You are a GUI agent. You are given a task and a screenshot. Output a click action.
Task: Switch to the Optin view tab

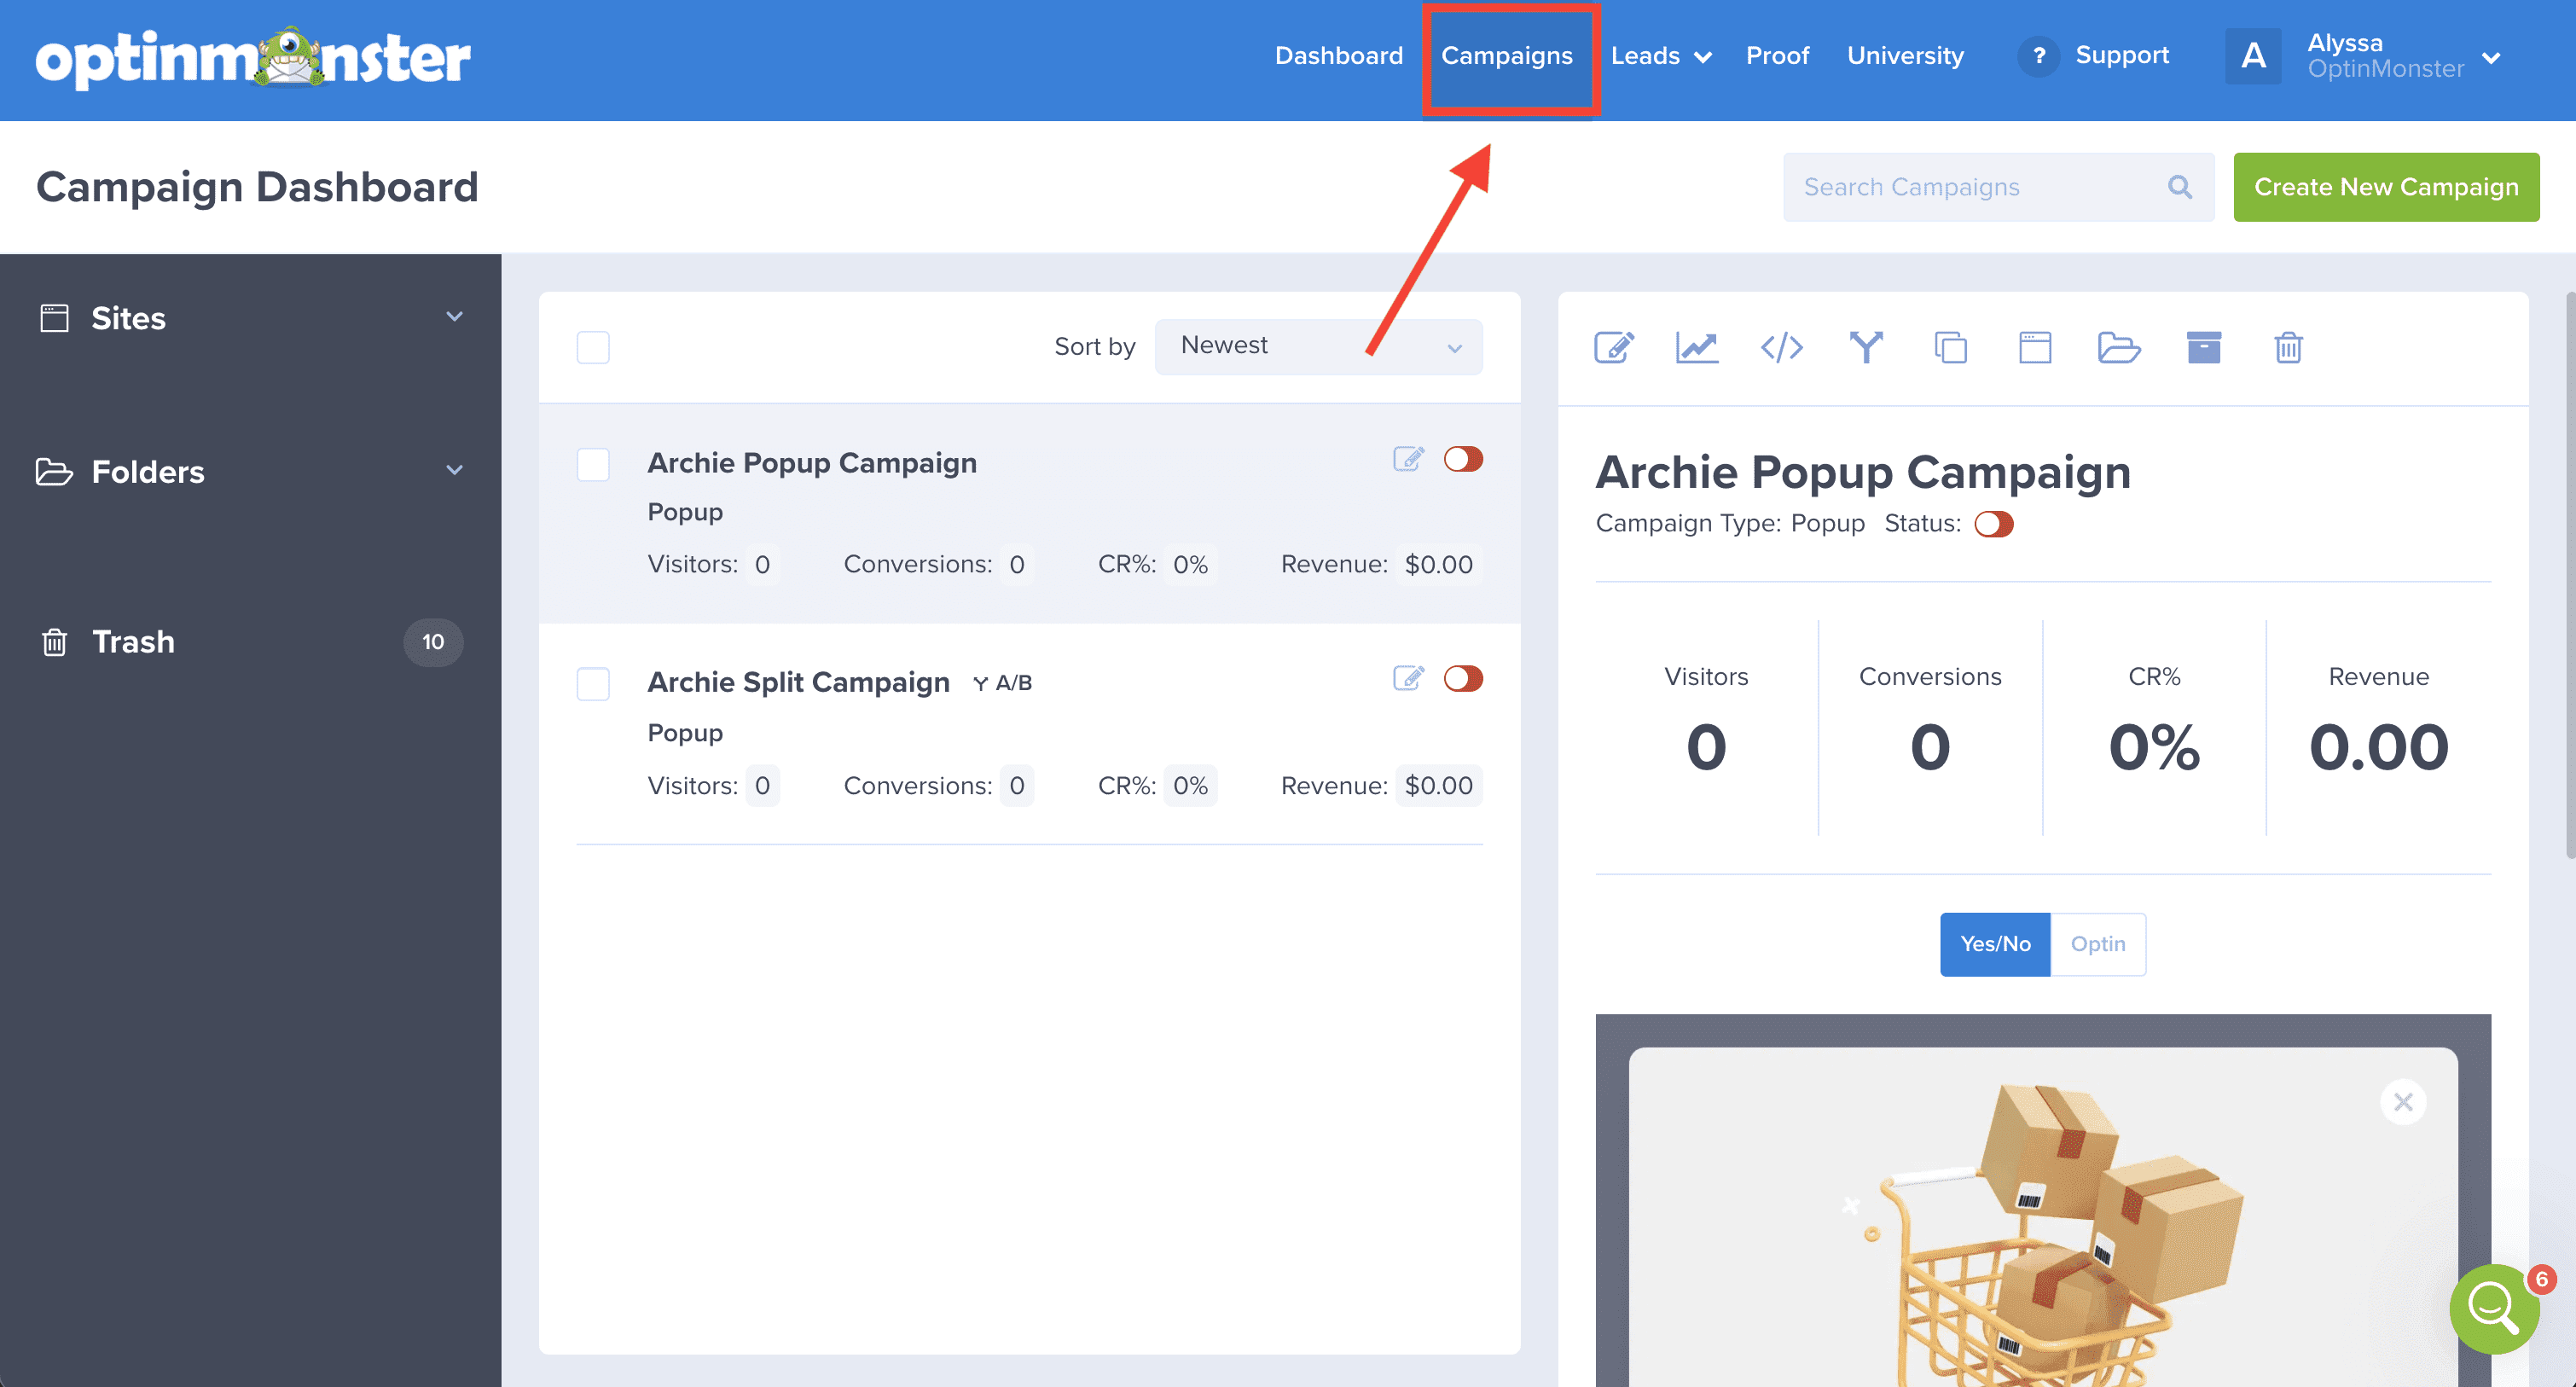tap(2097, 944)
